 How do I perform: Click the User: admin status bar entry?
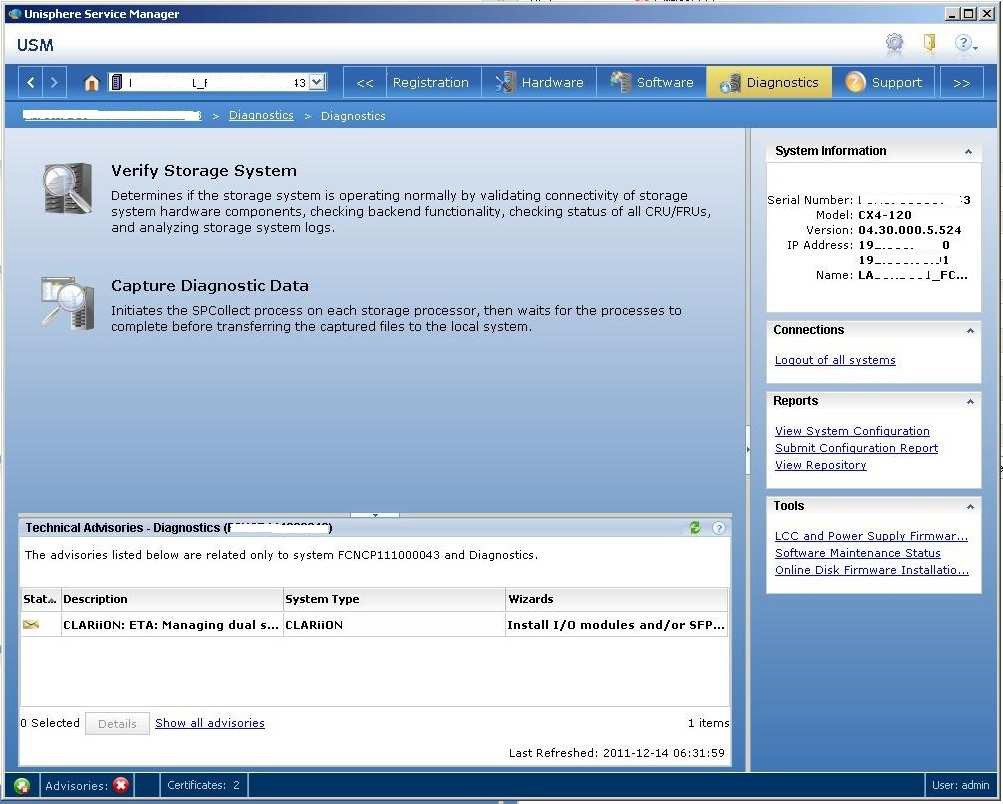960,785
